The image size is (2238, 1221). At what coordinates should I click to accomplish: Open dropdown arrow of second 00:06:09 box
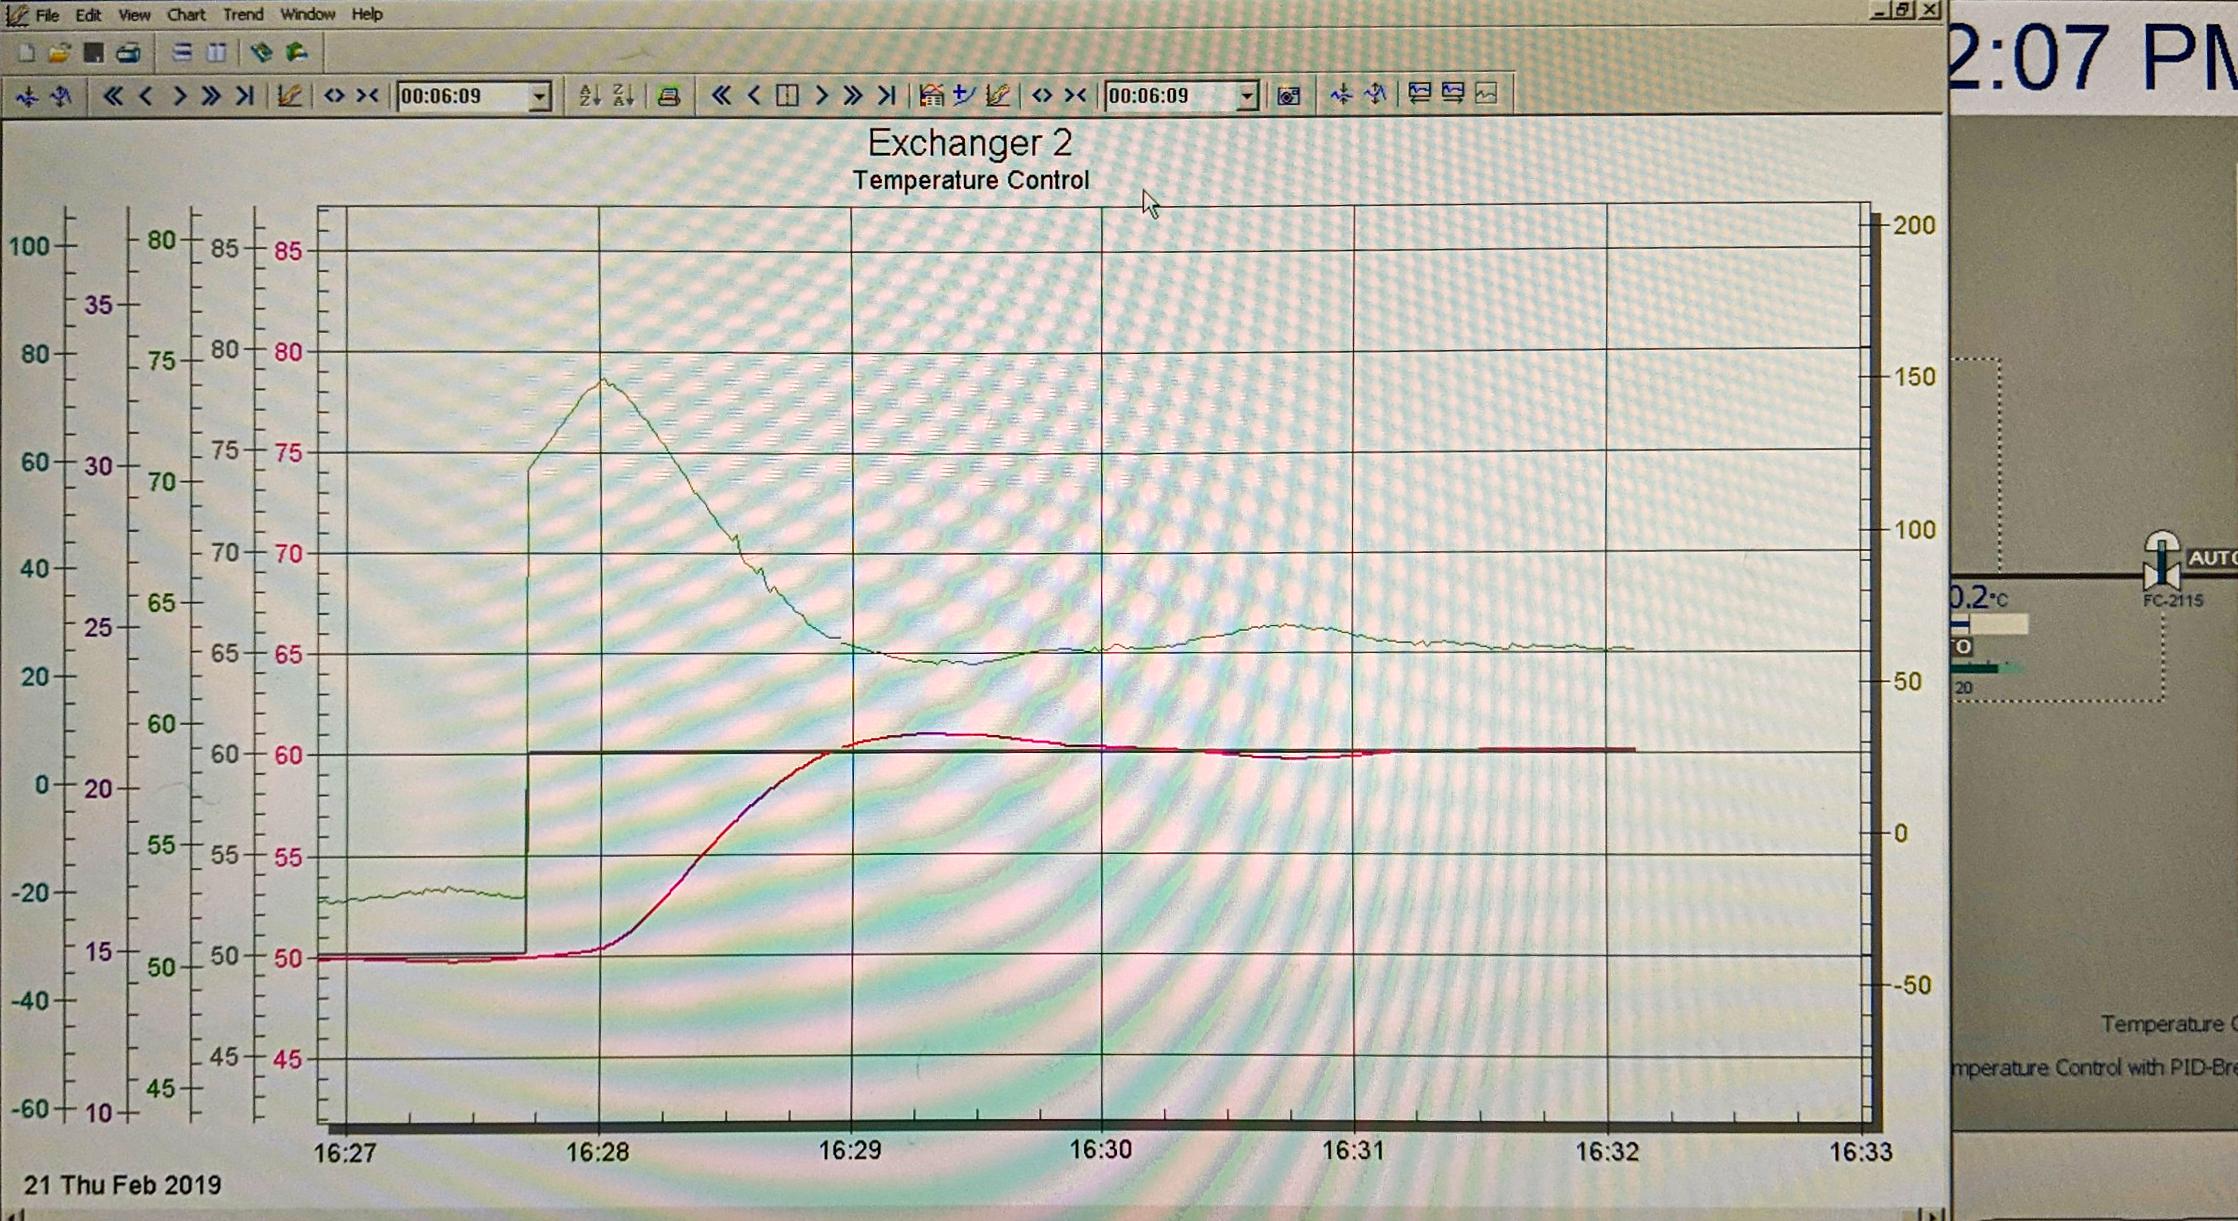point(1247,96)
